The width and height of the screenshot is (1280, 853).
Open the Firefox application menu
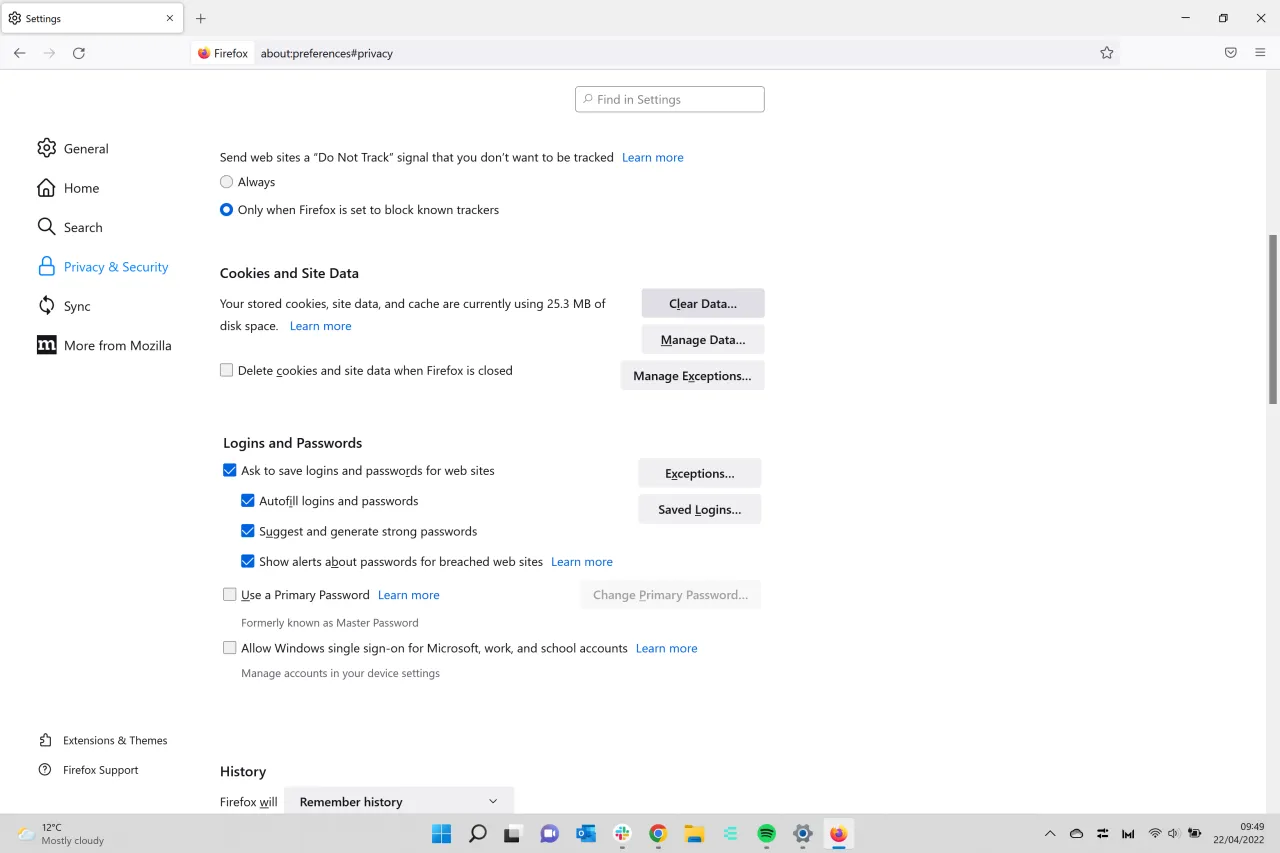[x=1260, y=53]
